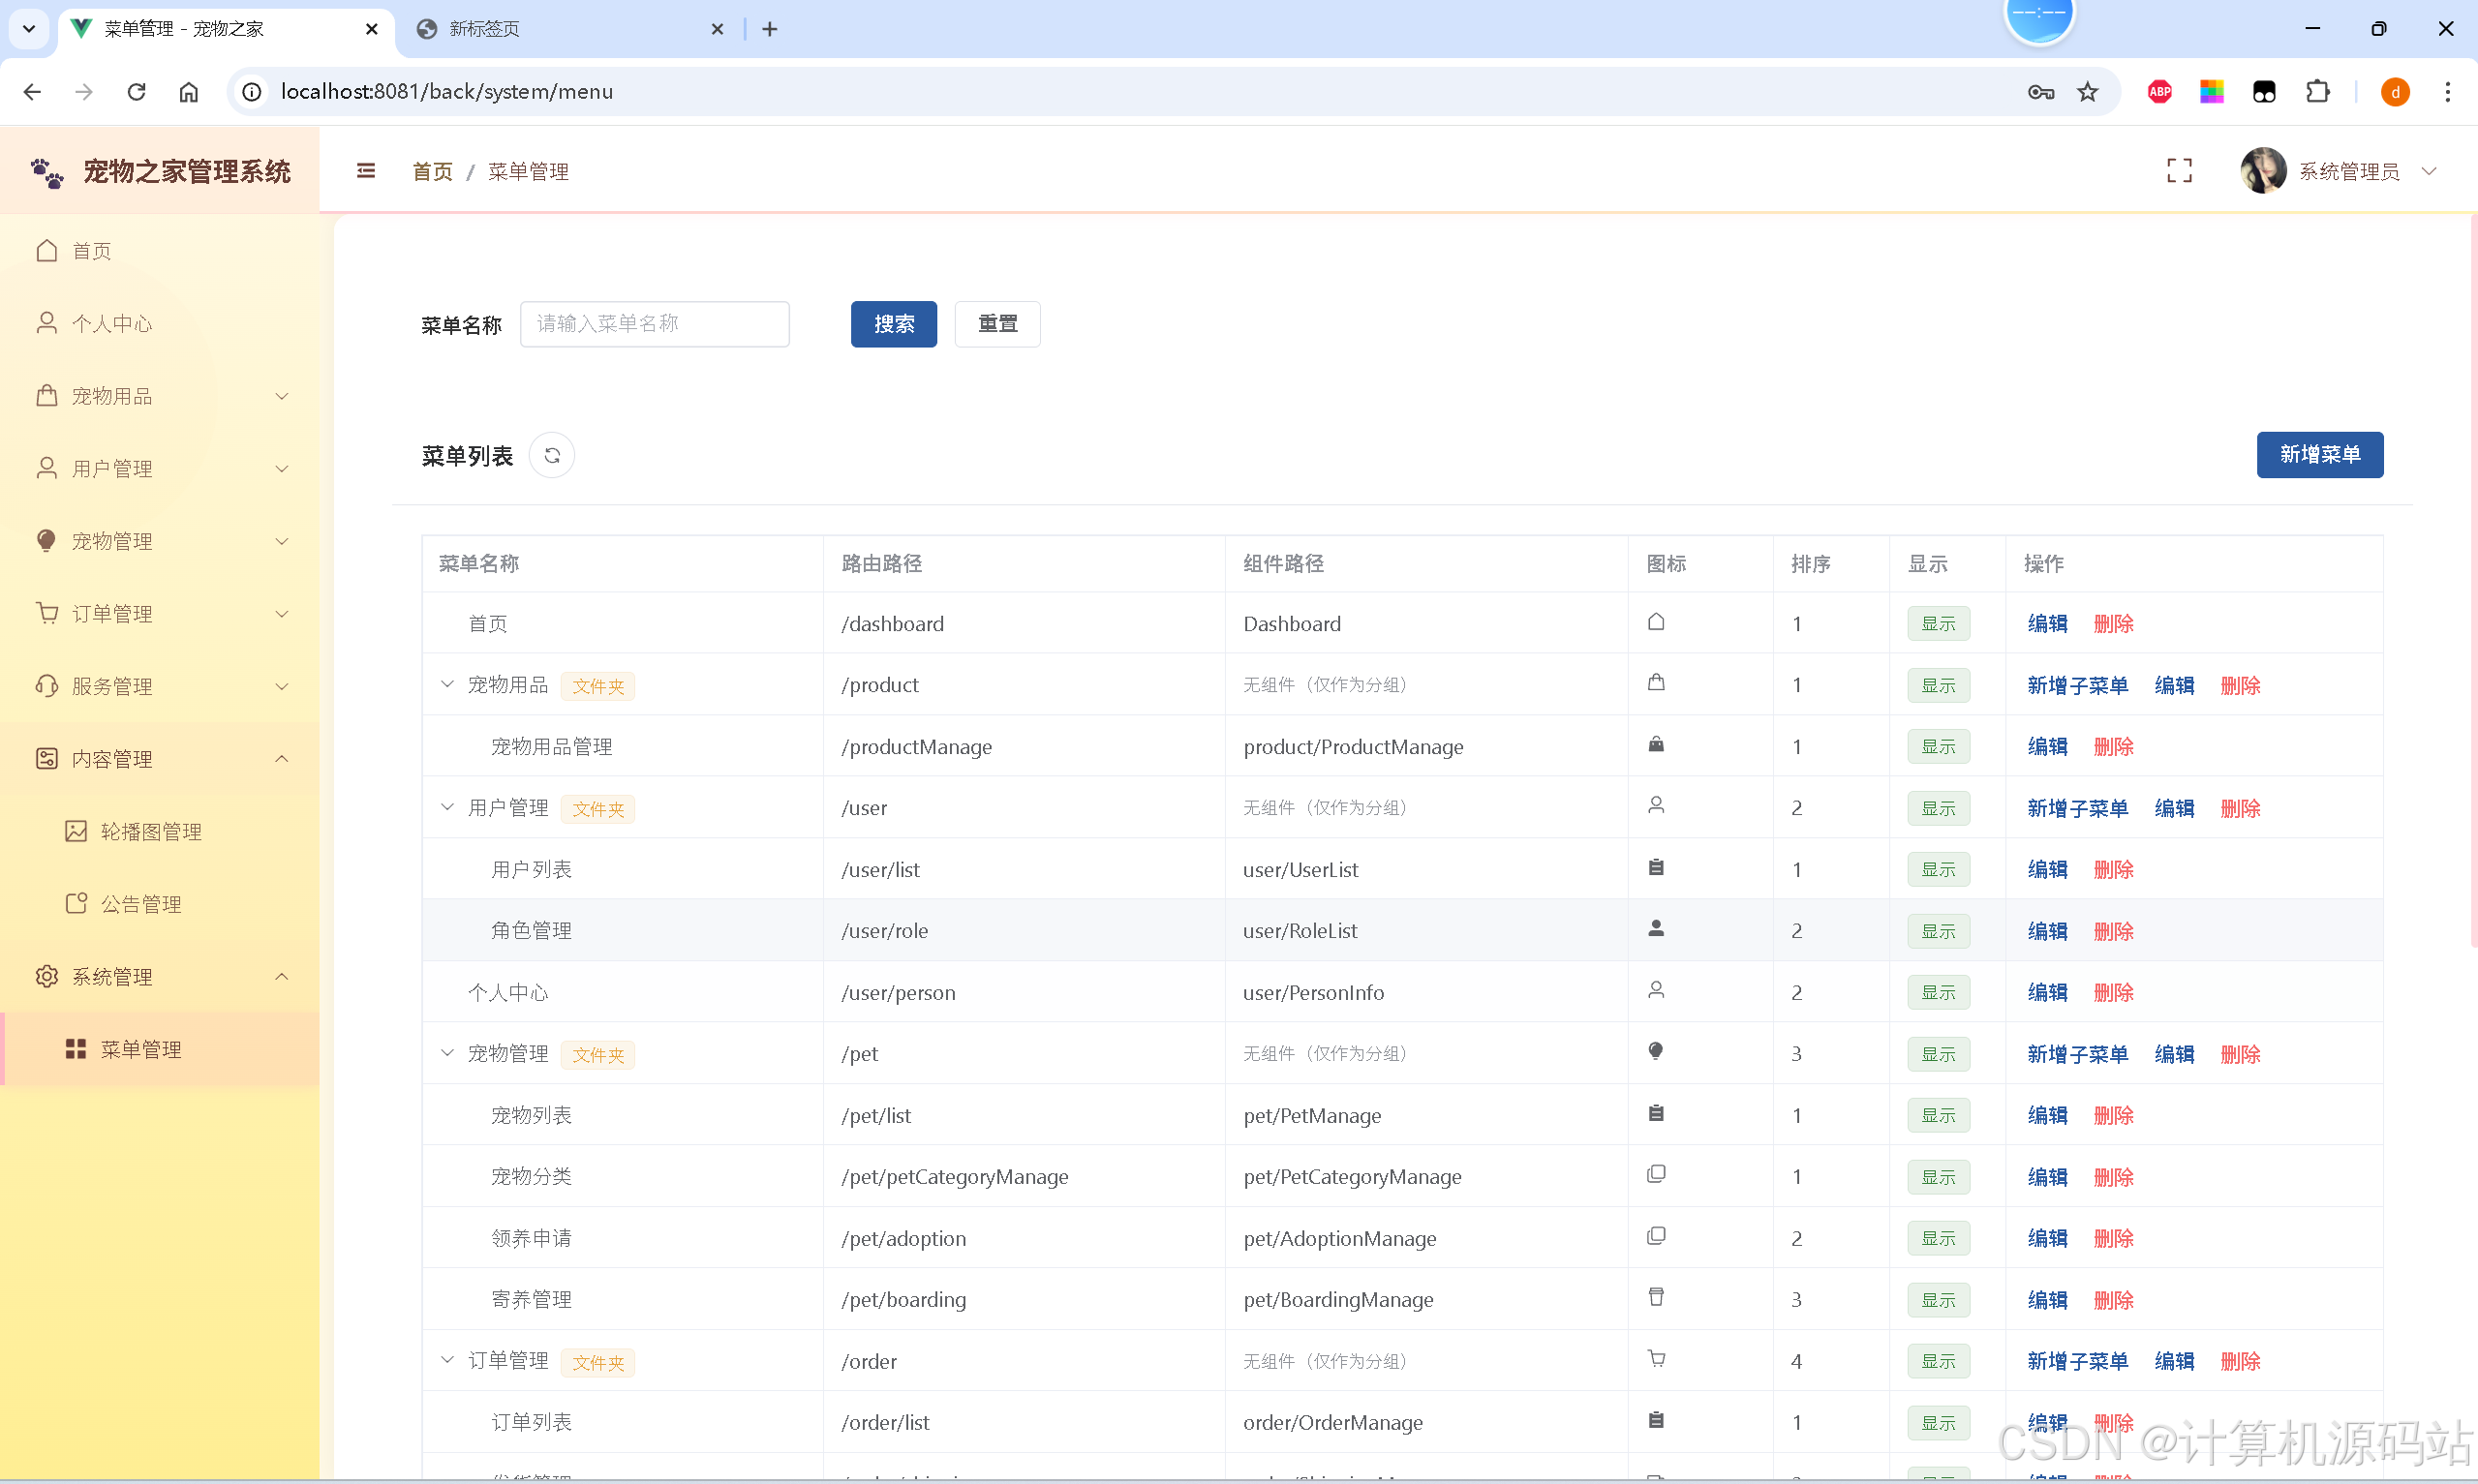Viewport: 2478px width, 1484px height.
Task: Expand 服务管理 sidebar submenu
Action: coord(282,687)
